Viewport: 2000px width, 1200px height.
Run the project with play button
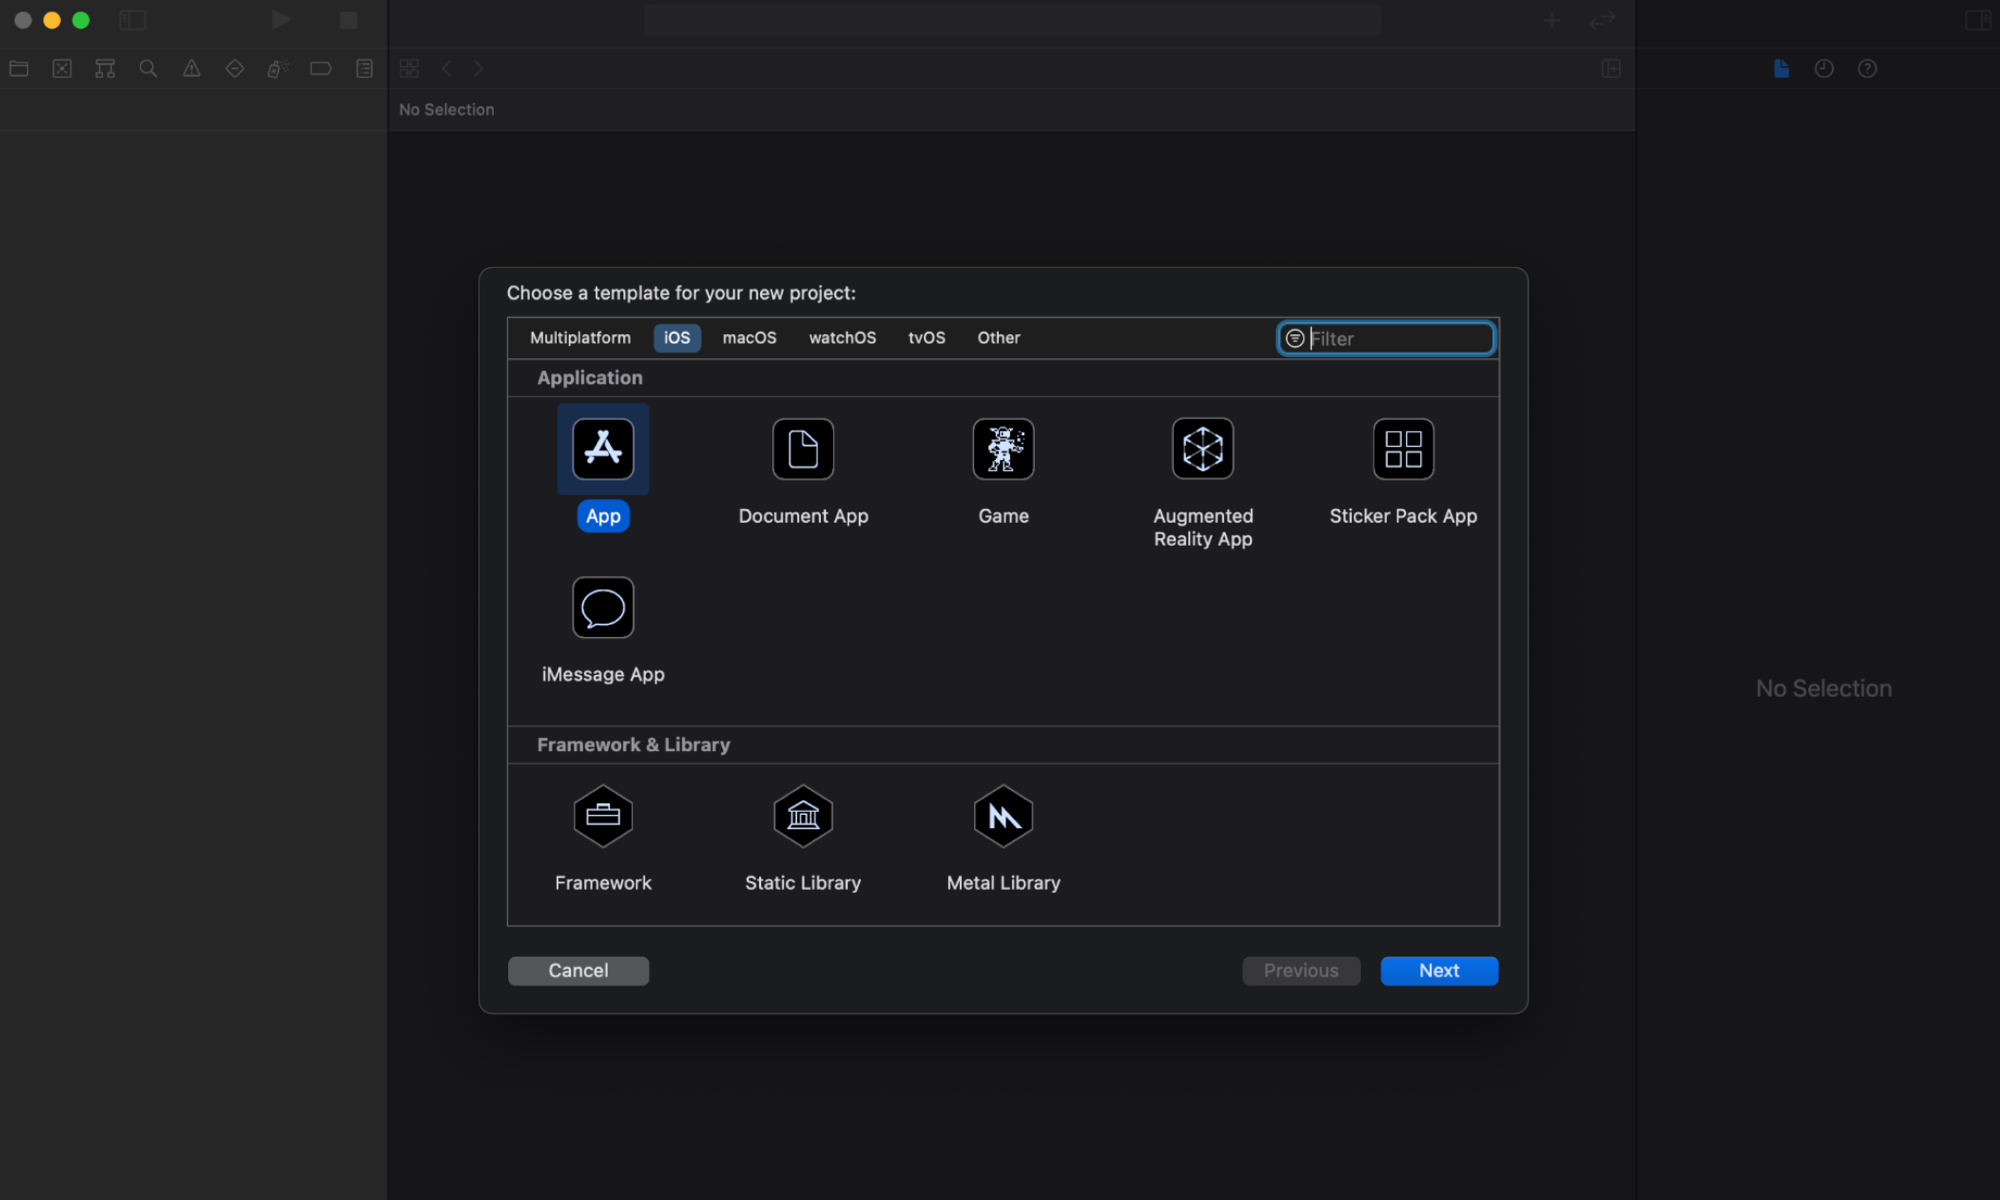281,20
